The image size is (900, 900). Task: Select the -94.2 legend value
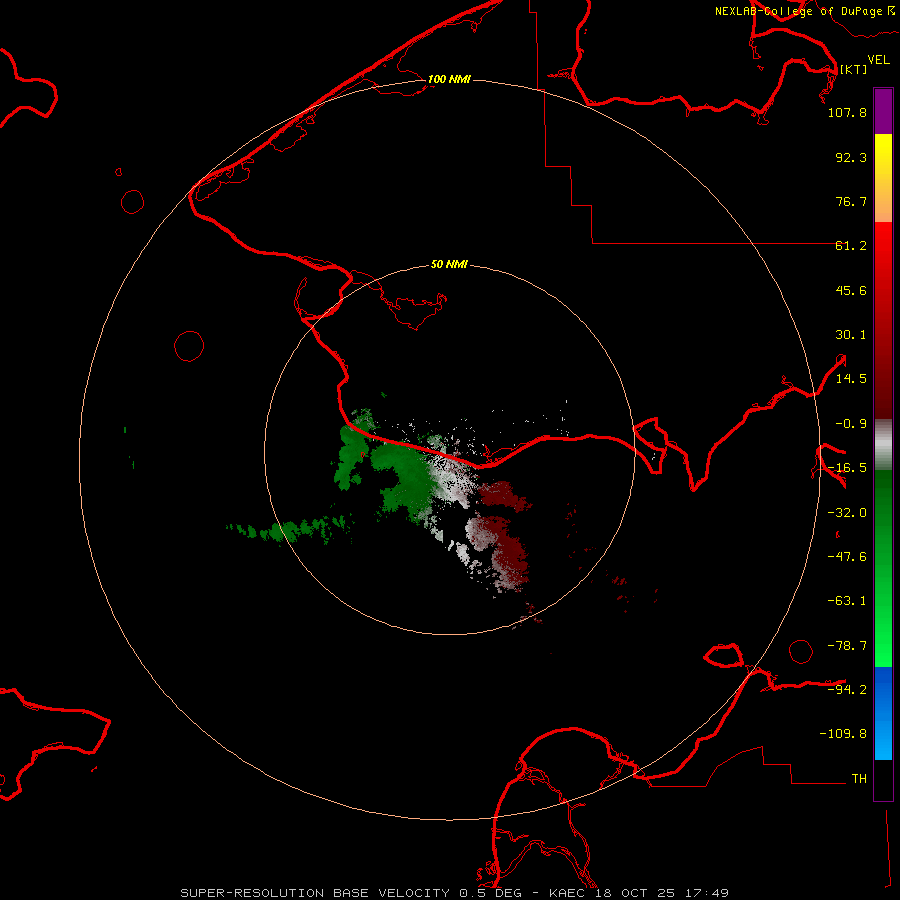pos(847,689)
